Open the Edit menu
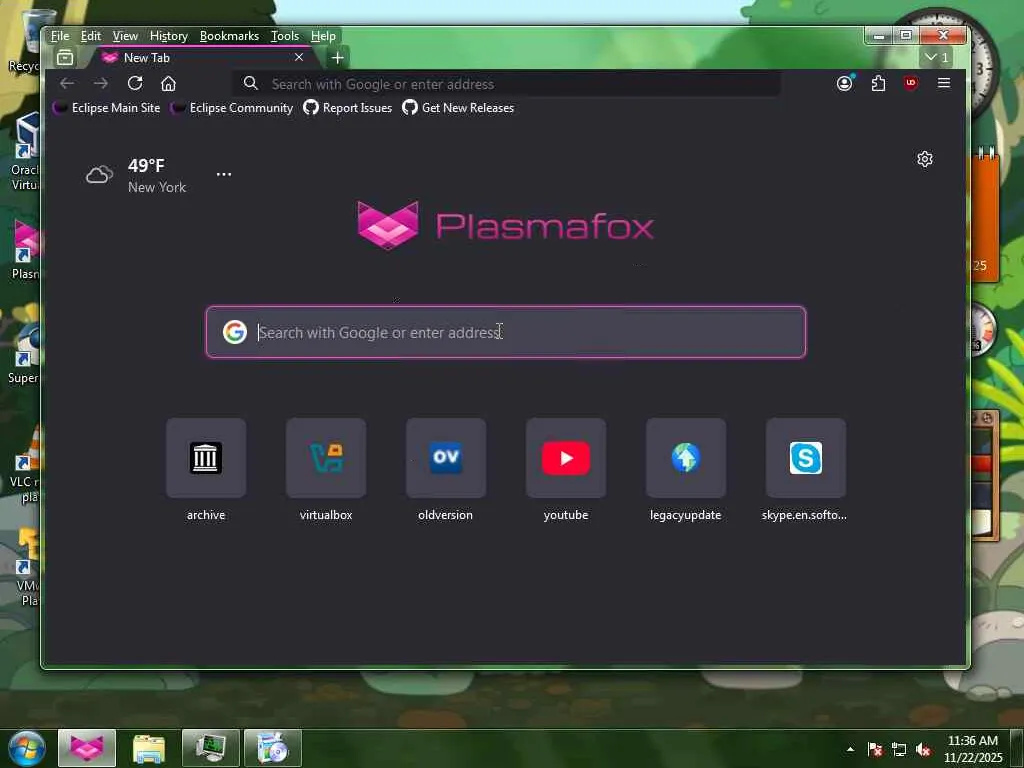Viewport: 1024px width, 768px height. pyautogui.click(x=90, y=36)
